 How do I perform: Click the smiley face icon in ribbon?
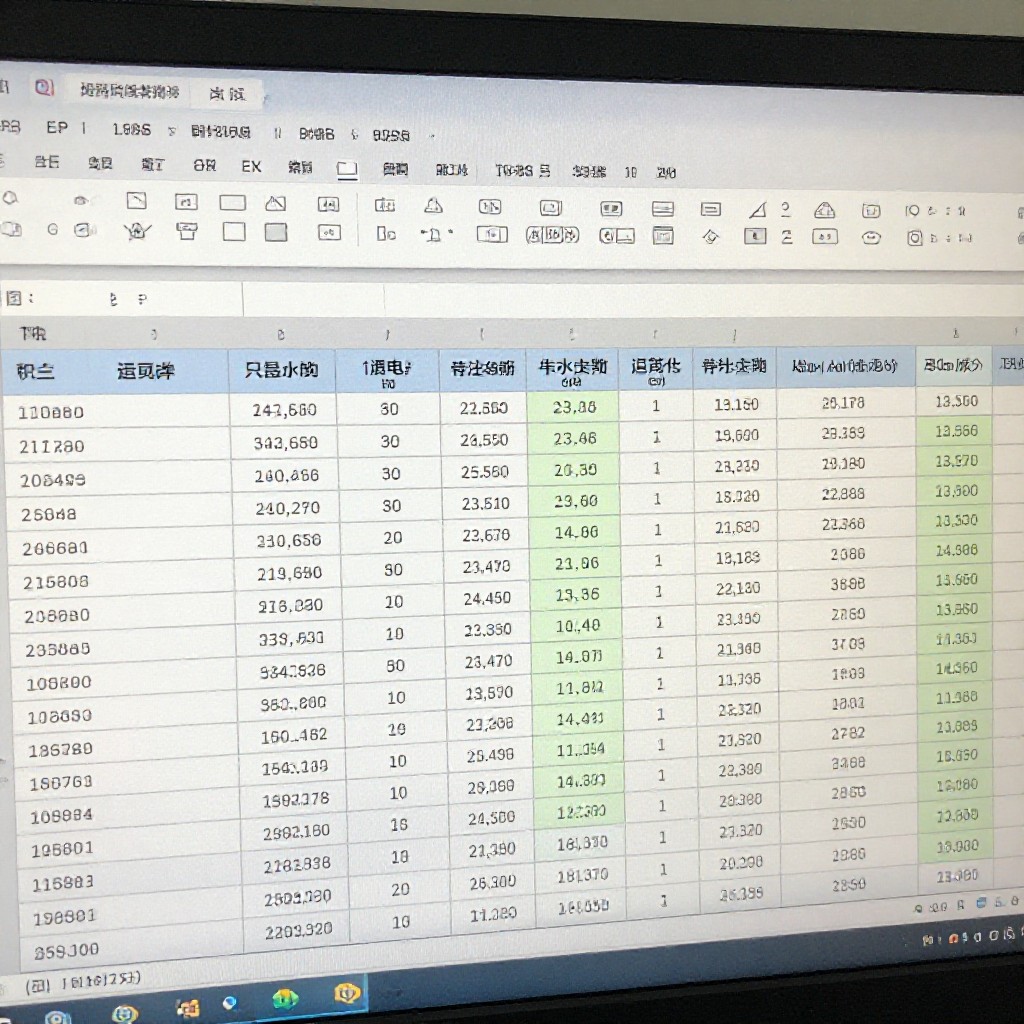click(871, 238)
